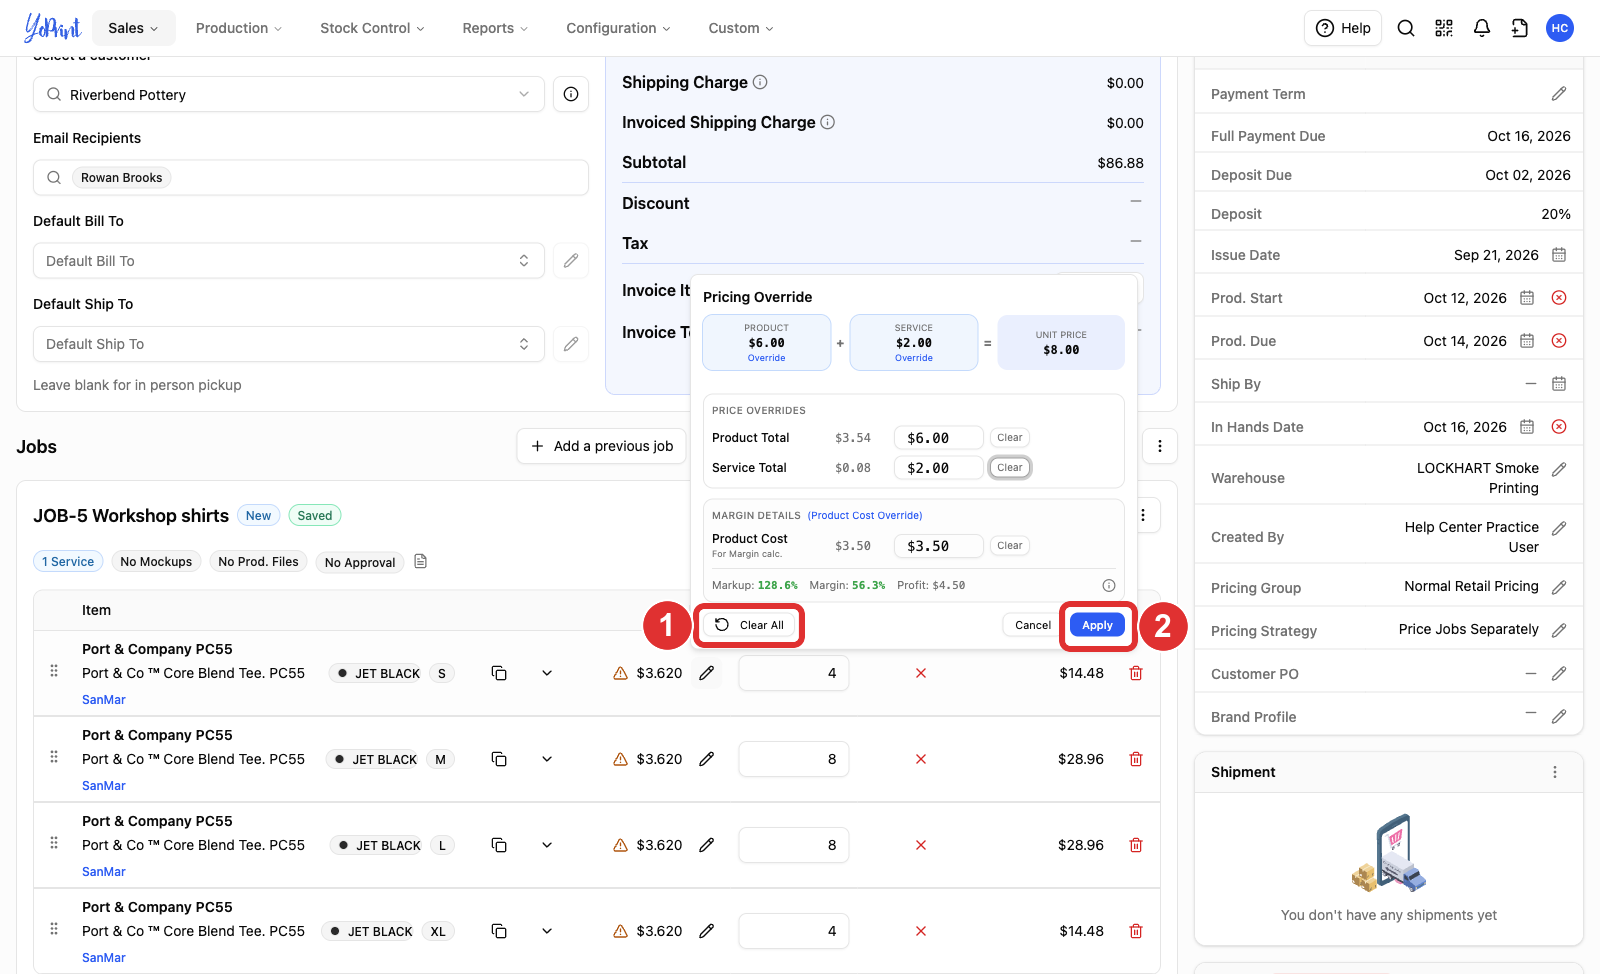
Task: Clear the Prod. Start date
Action: [x=1559, y=298]
